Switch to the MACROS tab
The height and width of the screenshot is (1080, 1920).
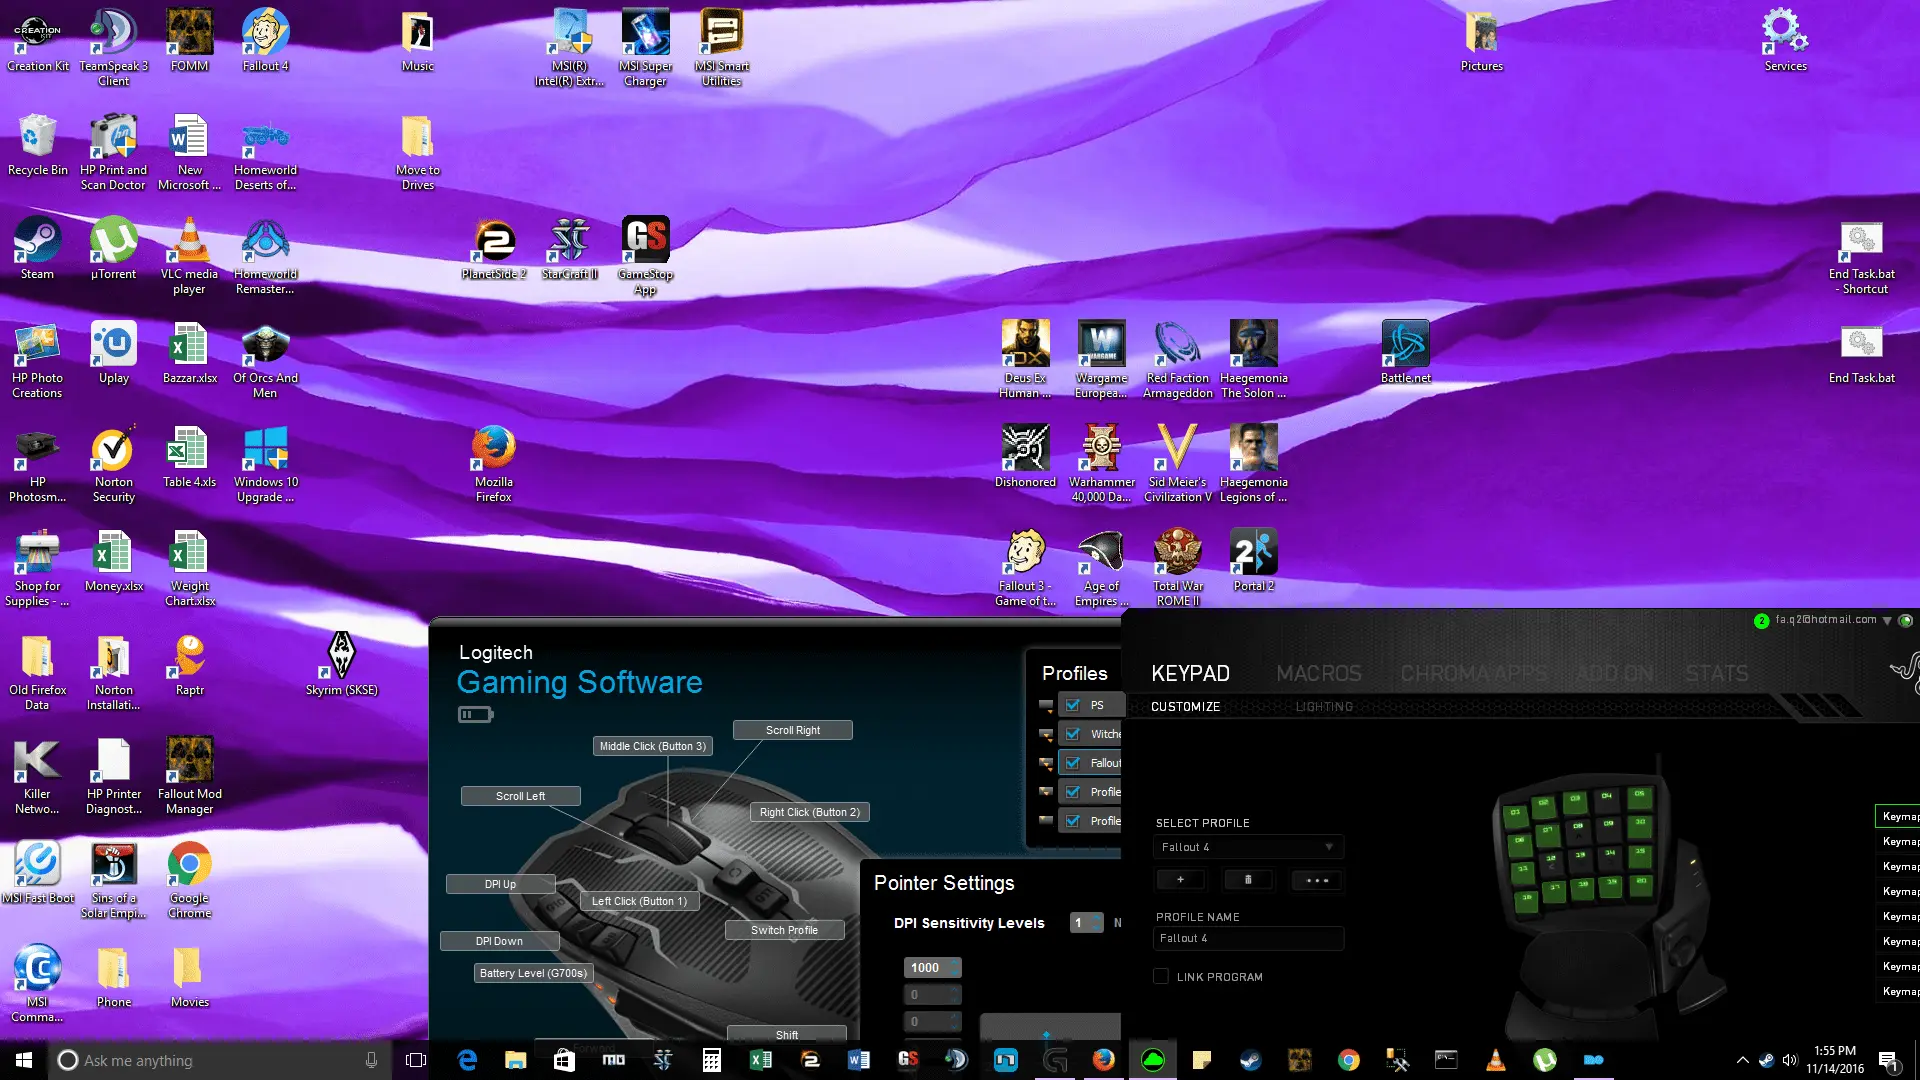(1318, 674)
